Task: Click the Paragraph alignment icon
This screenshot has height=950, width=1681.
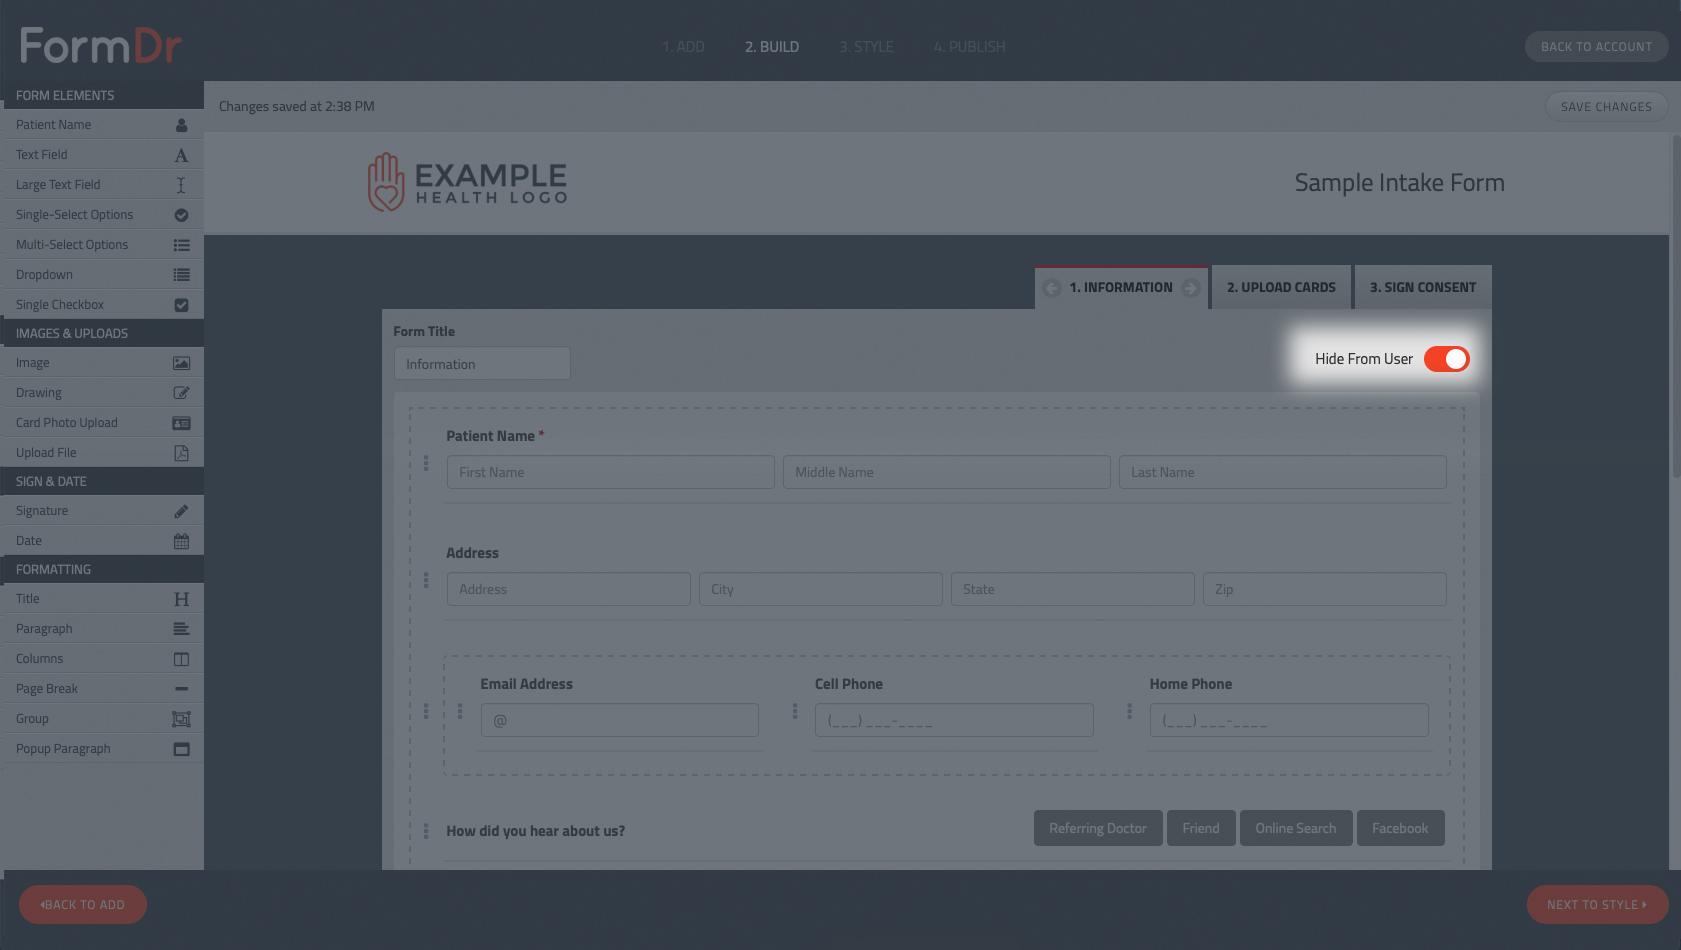Action: 181,629
